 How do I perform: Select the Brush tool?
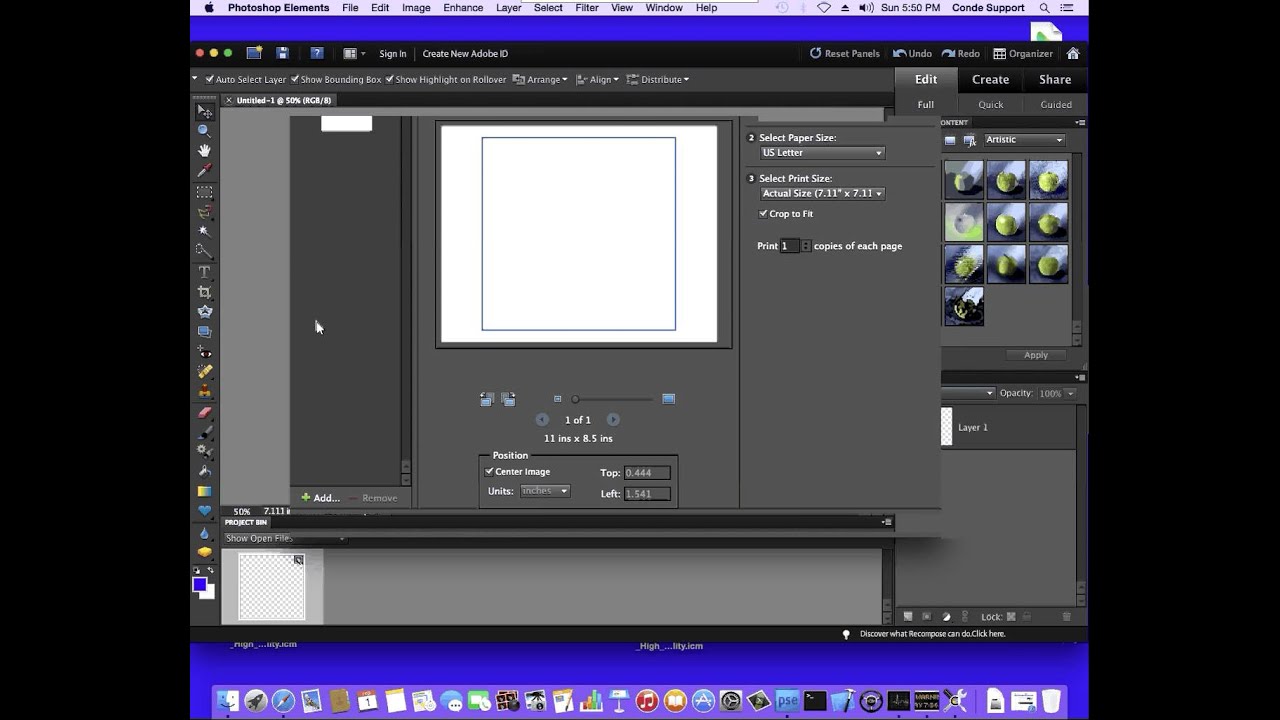(x=204, y=432)
